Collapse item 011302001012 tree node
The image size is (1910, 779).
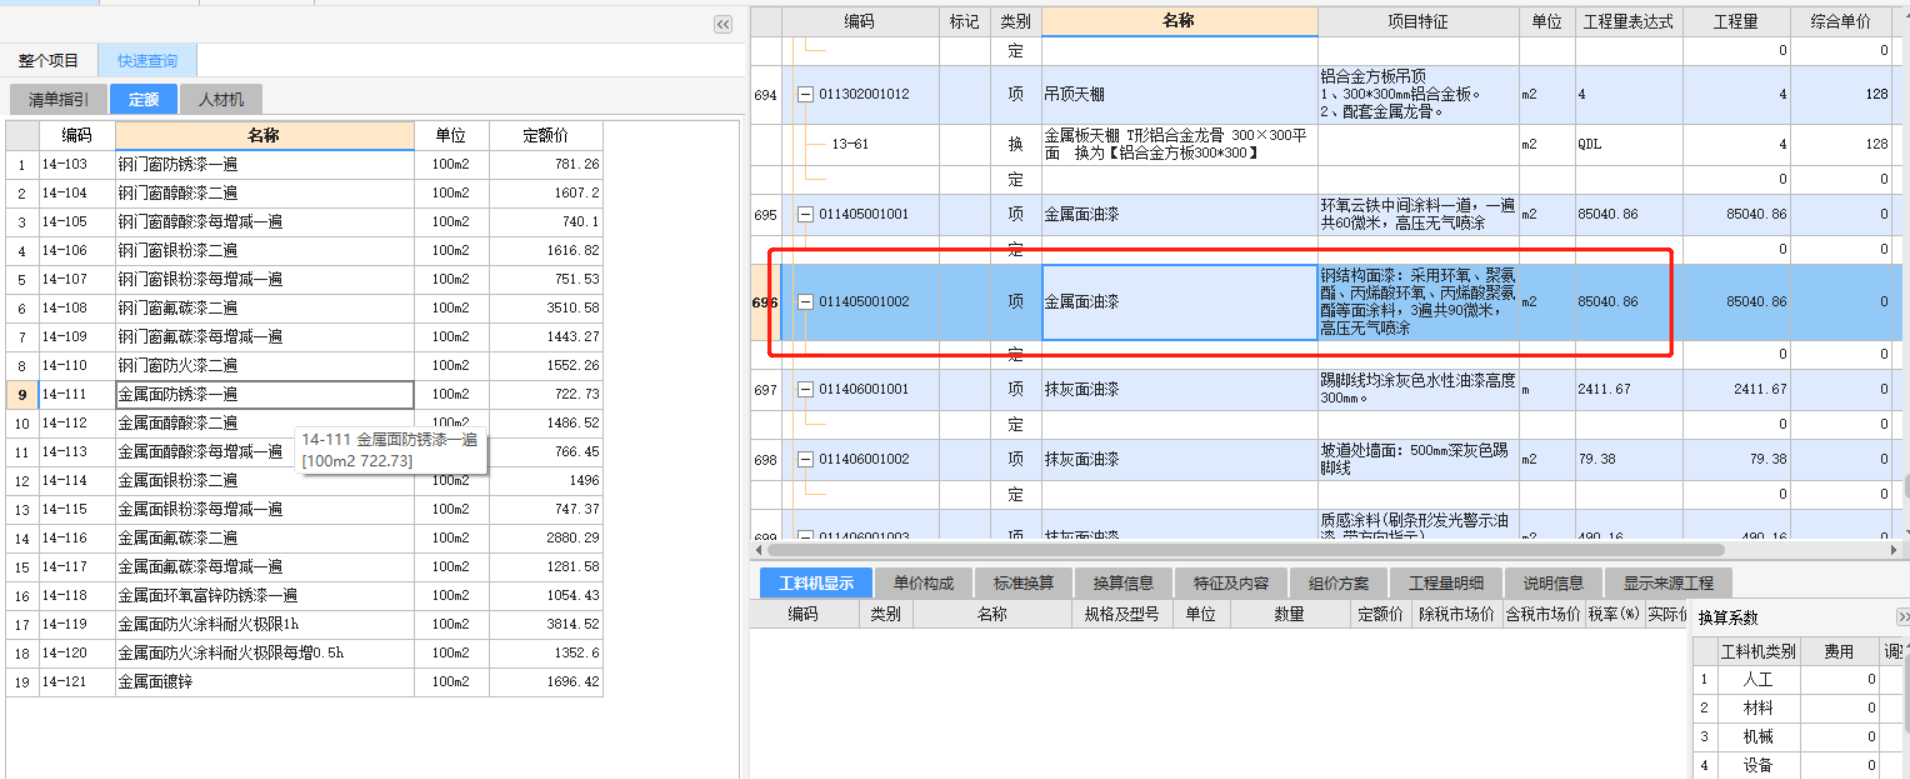click(x=805, y=94)
